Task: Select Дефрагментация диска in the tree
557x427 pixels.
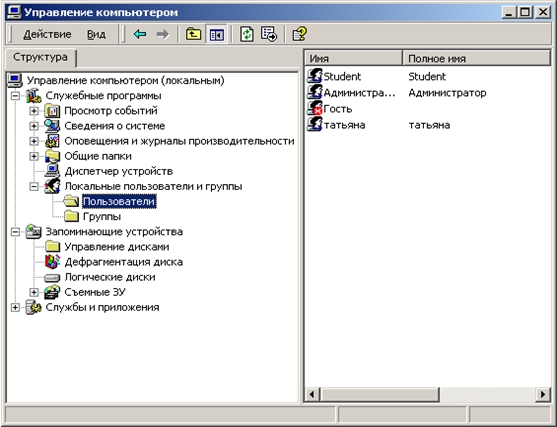Action: 124,262
